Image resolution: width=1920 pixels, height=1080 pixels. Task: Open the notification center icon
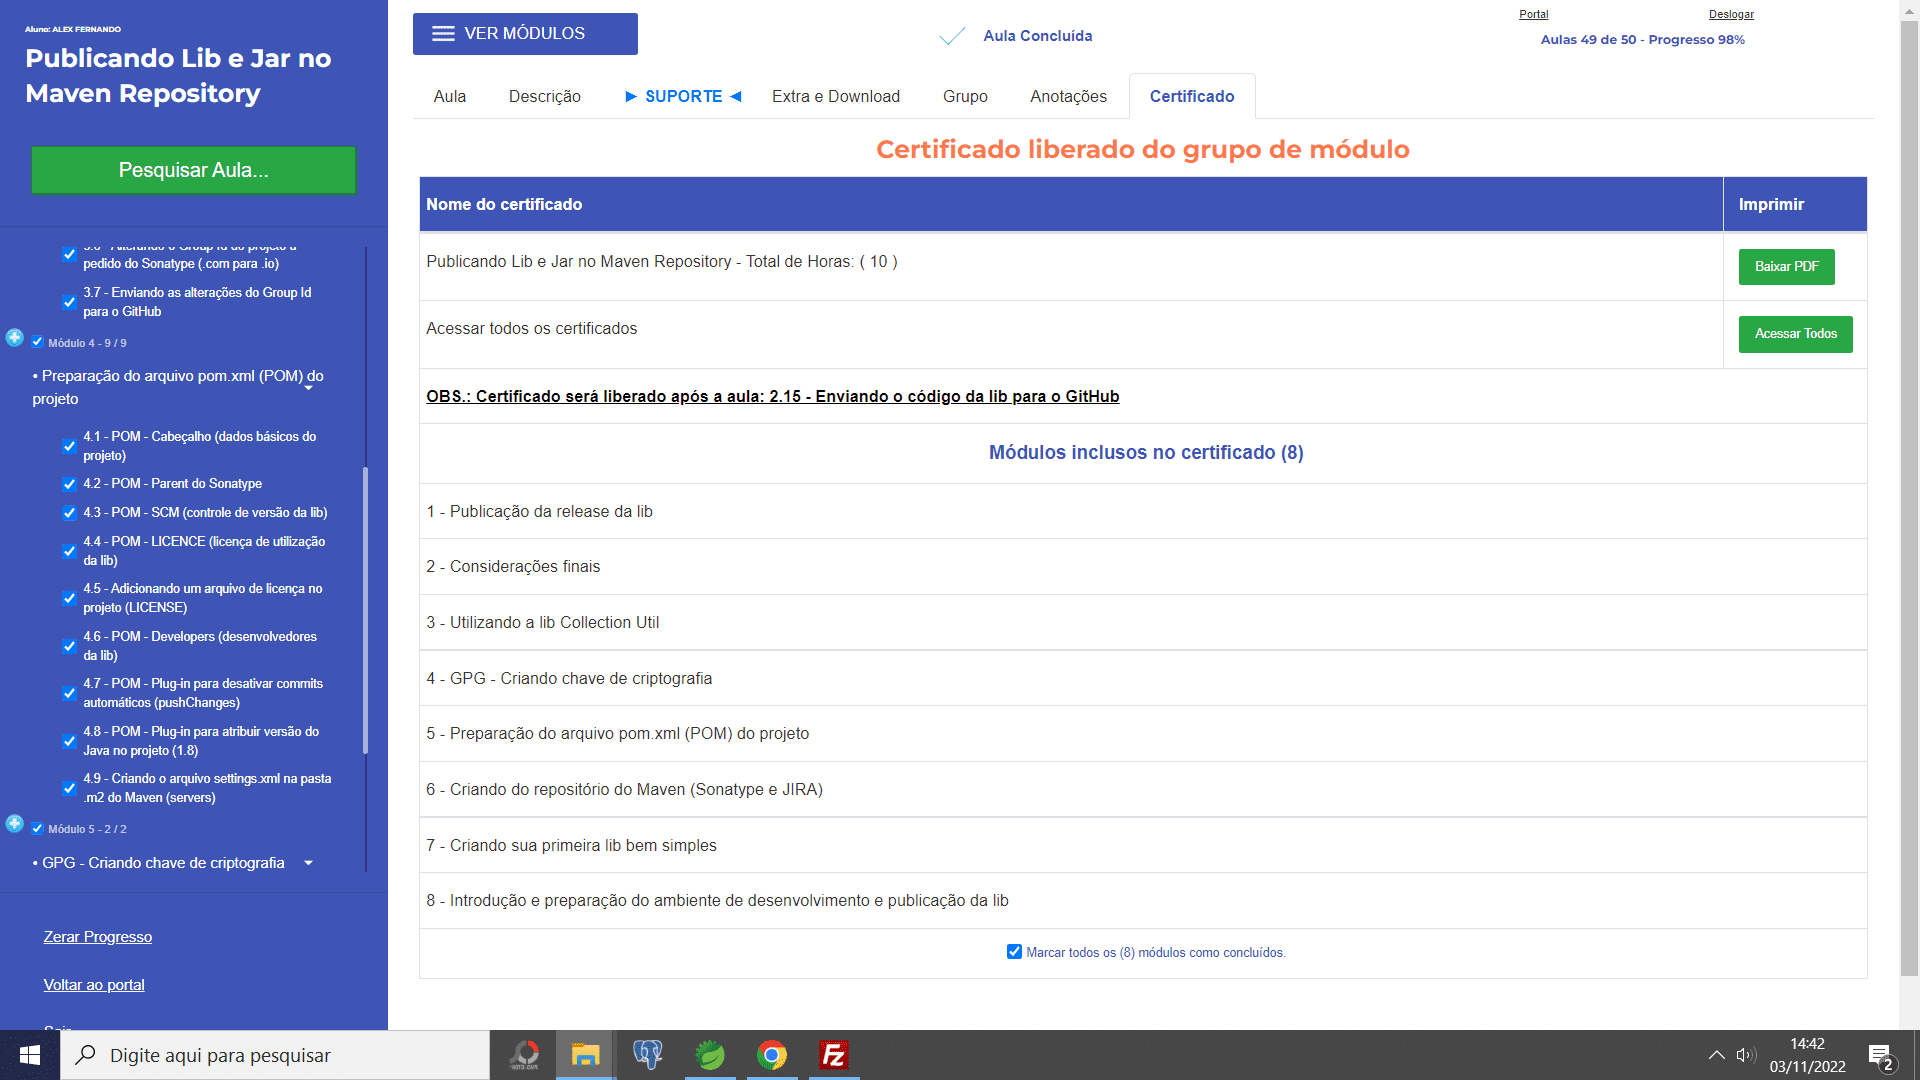[x=1880, y=1056]
